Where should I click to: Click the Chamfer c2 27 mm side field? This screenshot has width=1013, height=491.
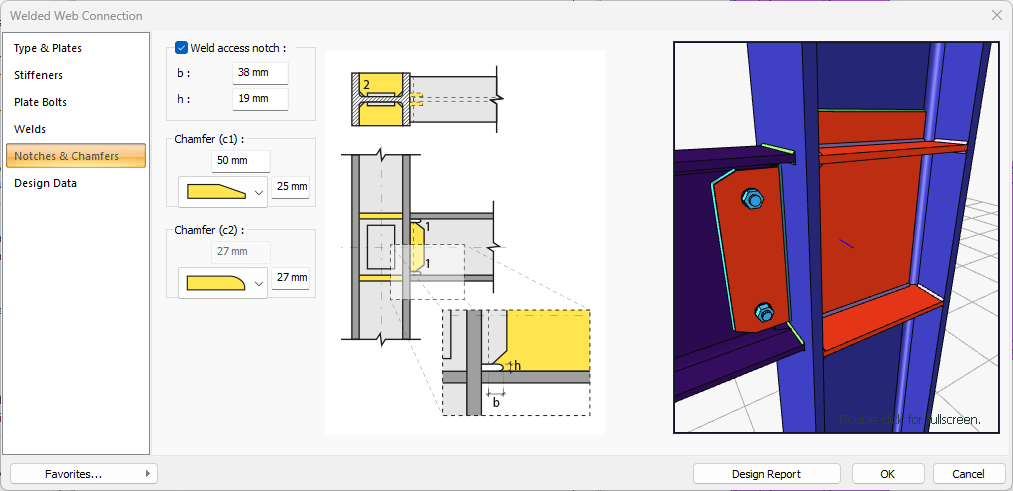[x=291, y=278]
